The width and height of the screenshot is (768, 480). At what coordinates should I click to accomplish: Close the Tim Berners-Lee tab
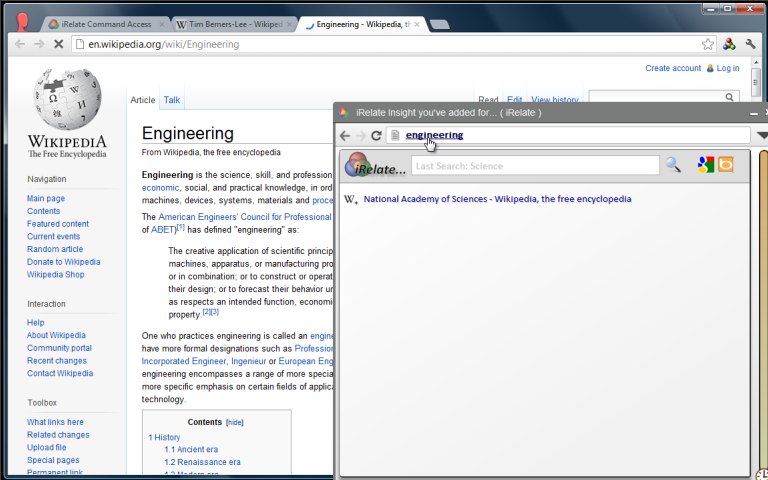(289, 24)
